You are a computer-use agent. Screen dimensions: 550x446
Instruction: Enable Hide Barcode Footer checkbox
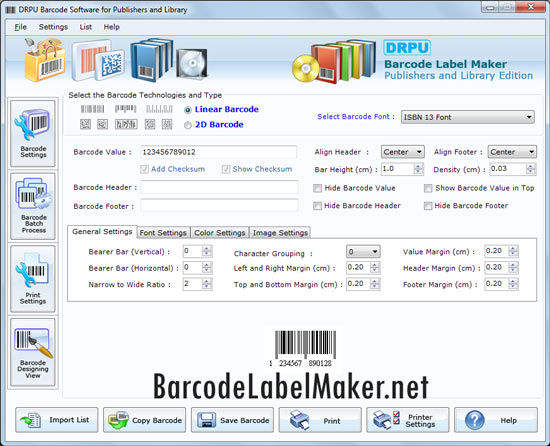point(428,206)
